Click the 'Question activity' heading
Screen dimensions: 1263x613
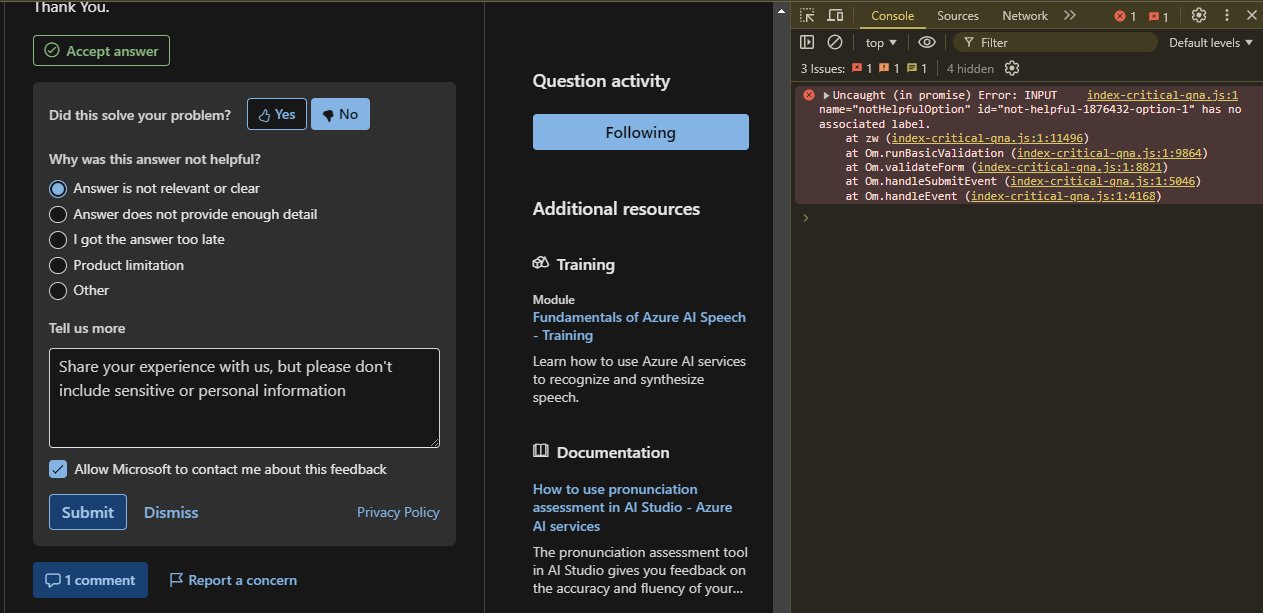(601, 81)
